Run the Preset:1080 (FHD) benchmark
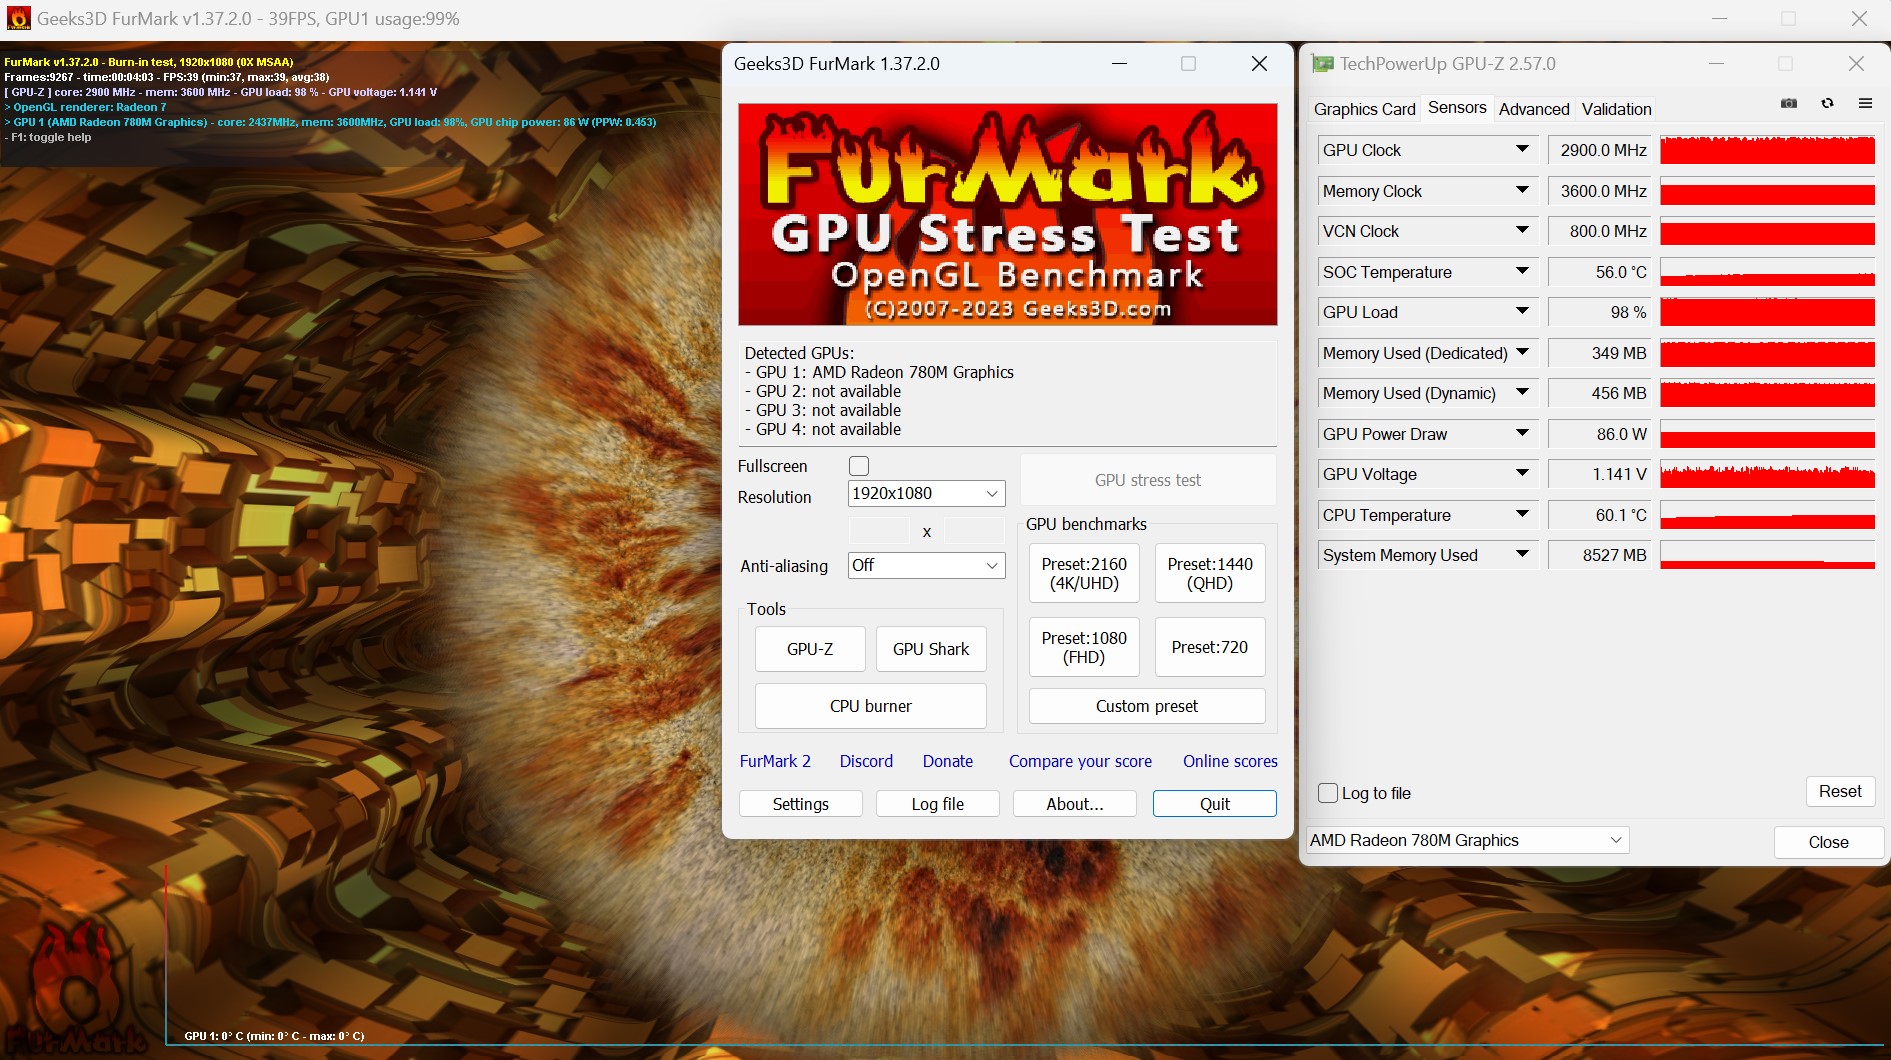The width and height of the screenshot is (1891, 1060). 1084,647
